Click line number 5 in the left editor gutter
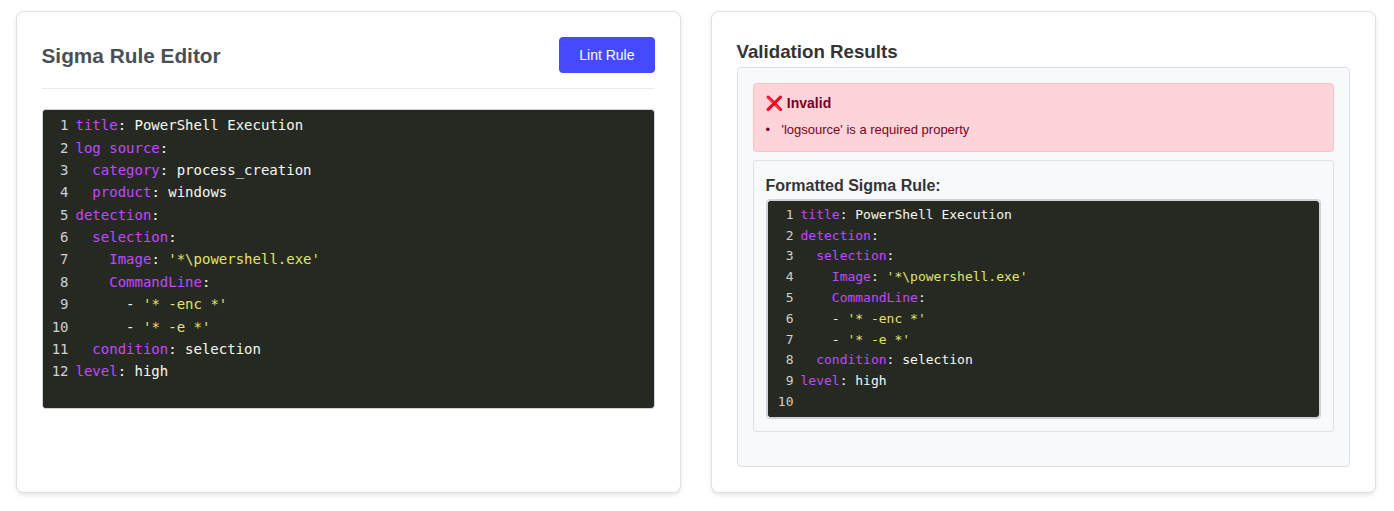 click(64, 215)
